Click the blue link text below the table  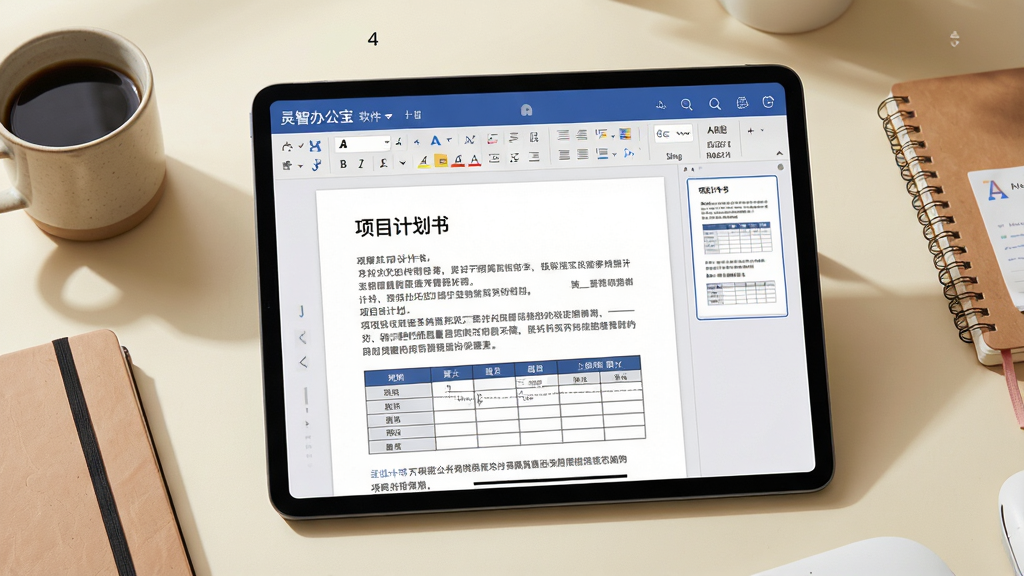point(389,472)
